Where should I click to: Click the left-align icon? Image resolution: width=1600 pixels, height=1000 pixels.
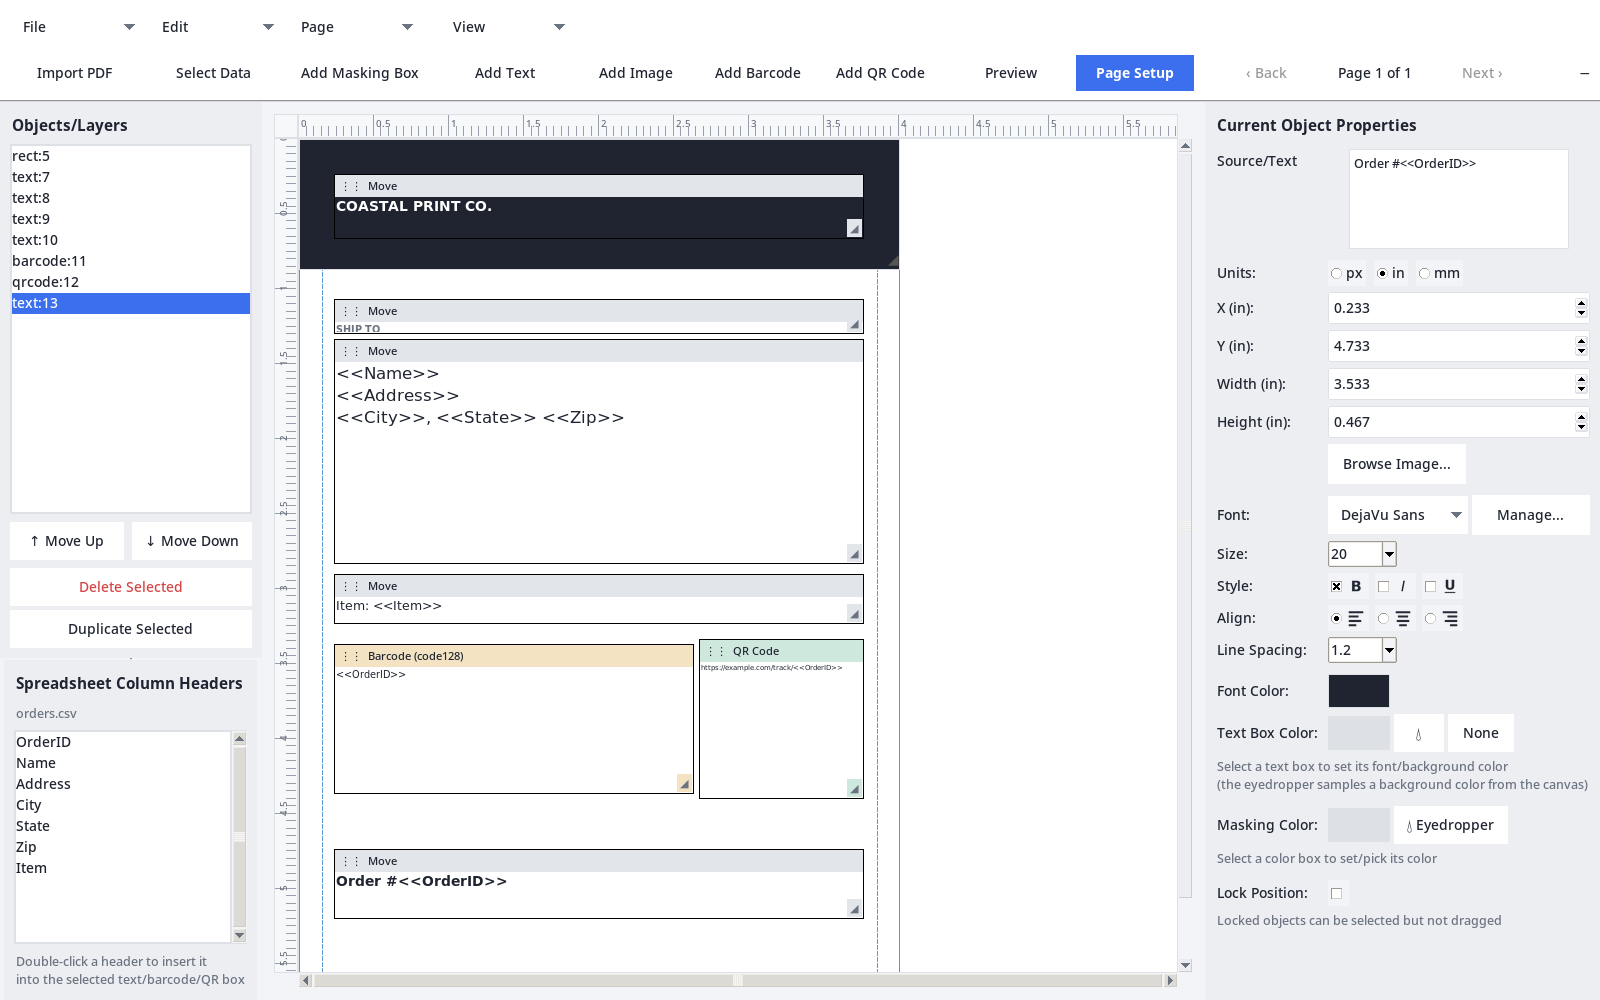(1355, 619)
